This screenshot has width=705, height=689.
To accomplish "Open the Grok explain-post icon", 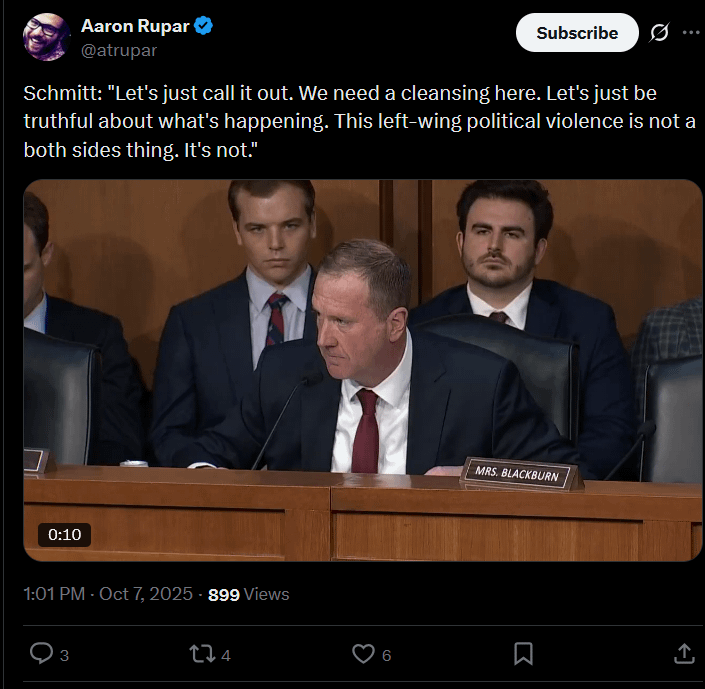I will [x=659, y=33].
